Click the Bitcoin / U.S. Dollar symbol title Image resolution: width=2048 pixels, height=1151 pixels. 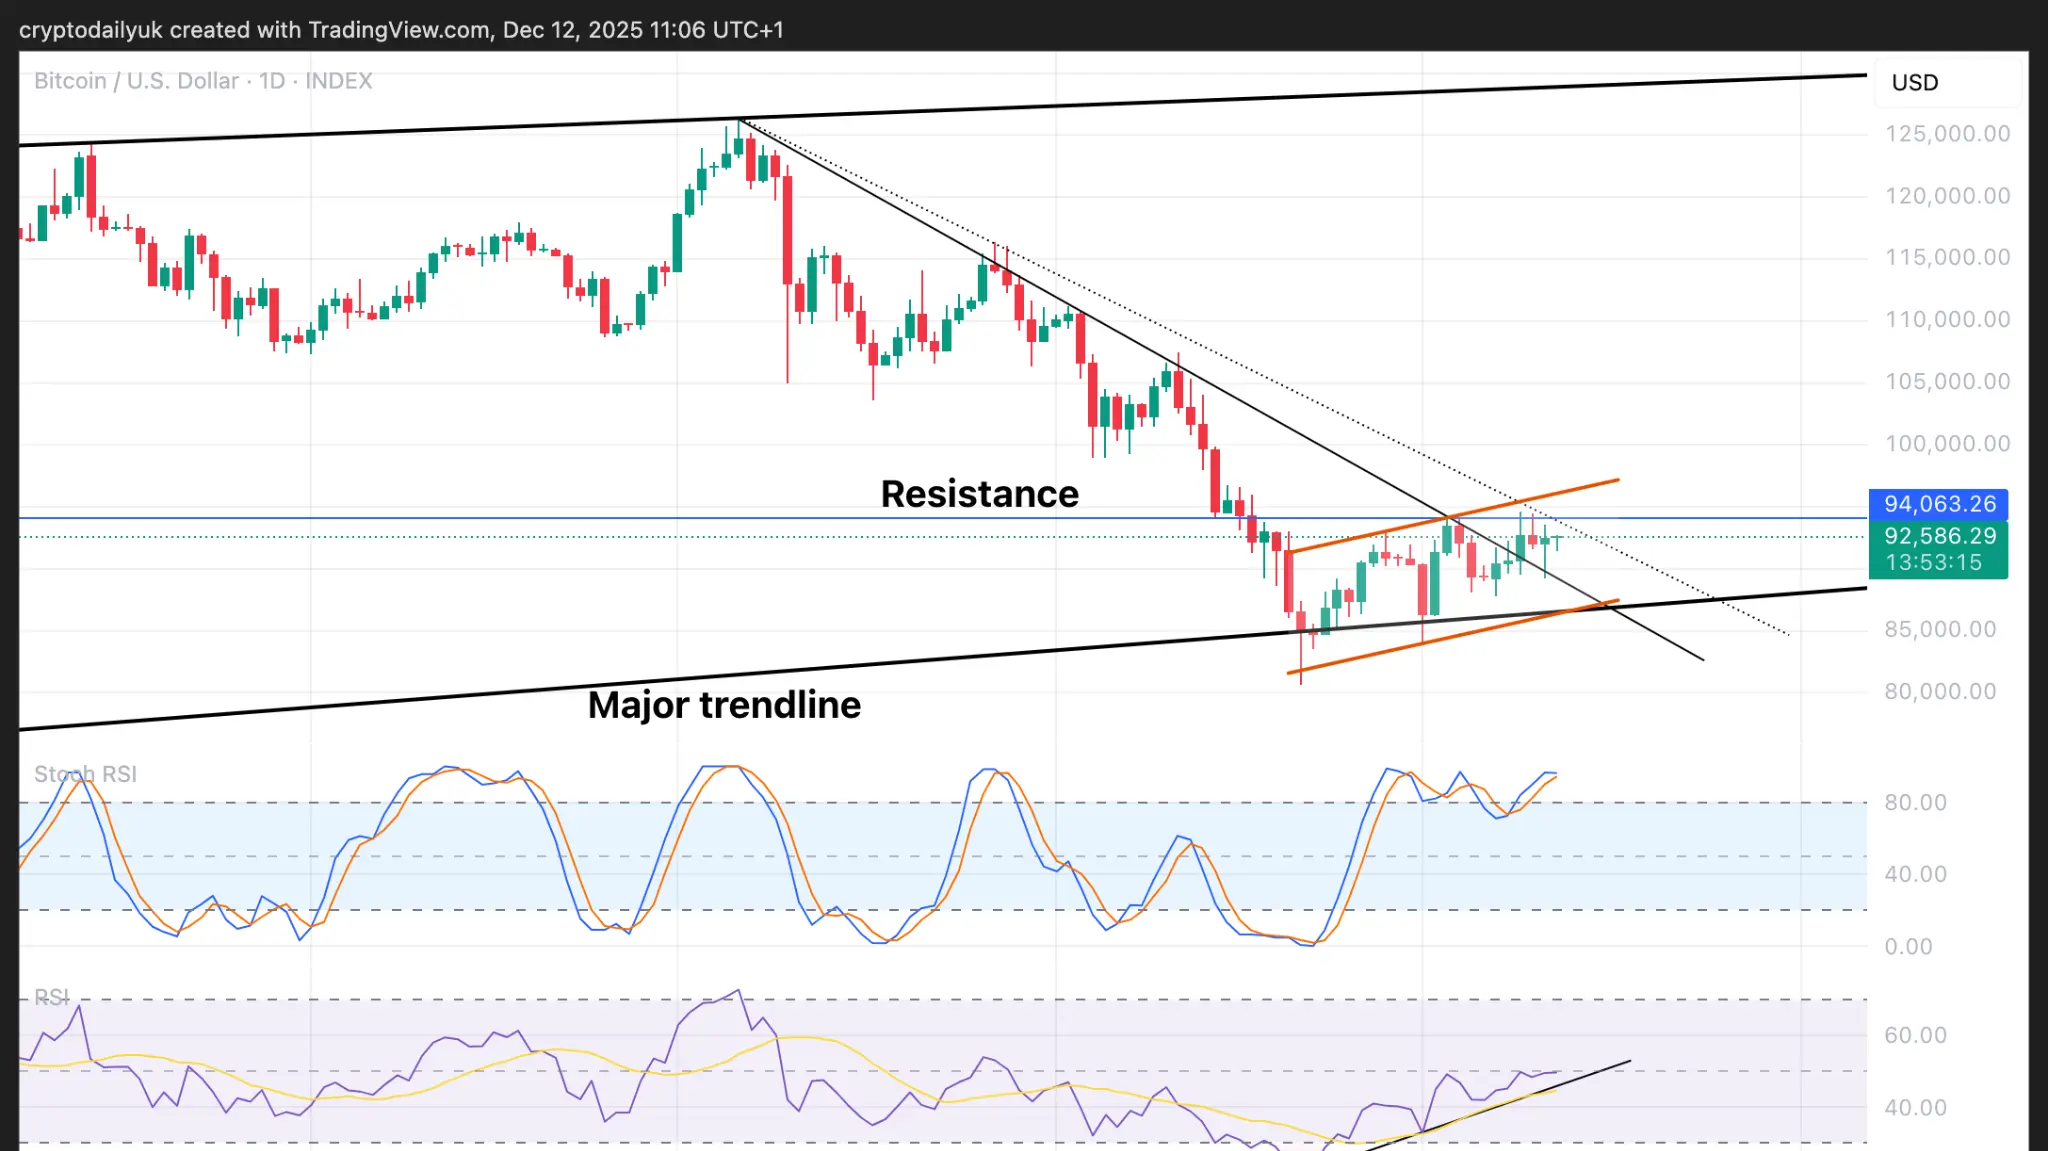click(136, 81)
